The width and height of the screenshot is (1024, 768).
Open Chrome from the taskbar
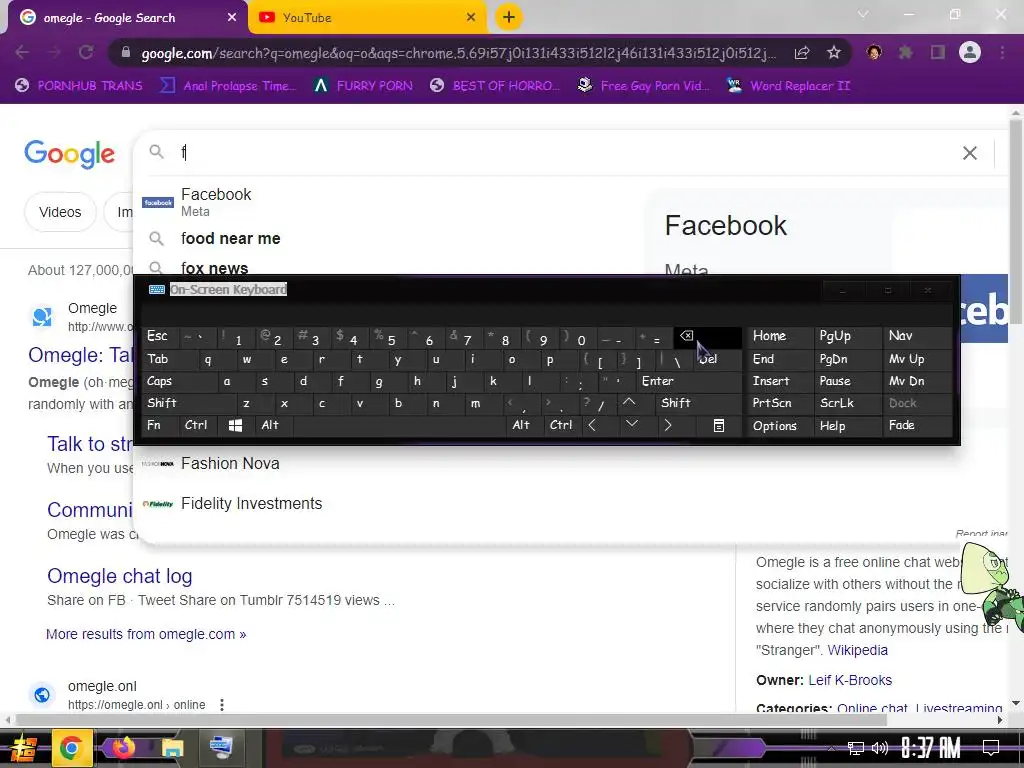[71, 747]
